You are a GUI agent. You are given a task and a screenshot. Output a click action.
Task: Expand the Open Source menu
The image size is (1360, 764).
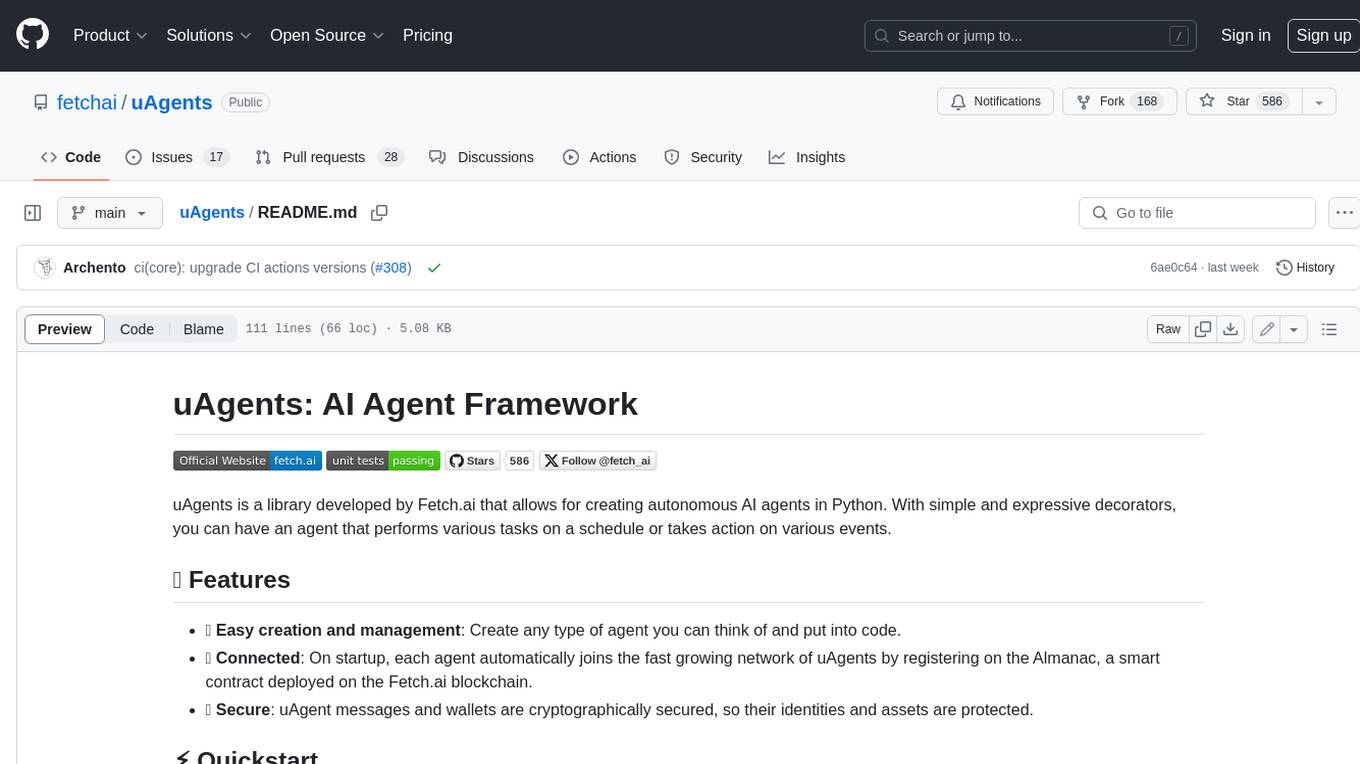(x=327, y=35)
